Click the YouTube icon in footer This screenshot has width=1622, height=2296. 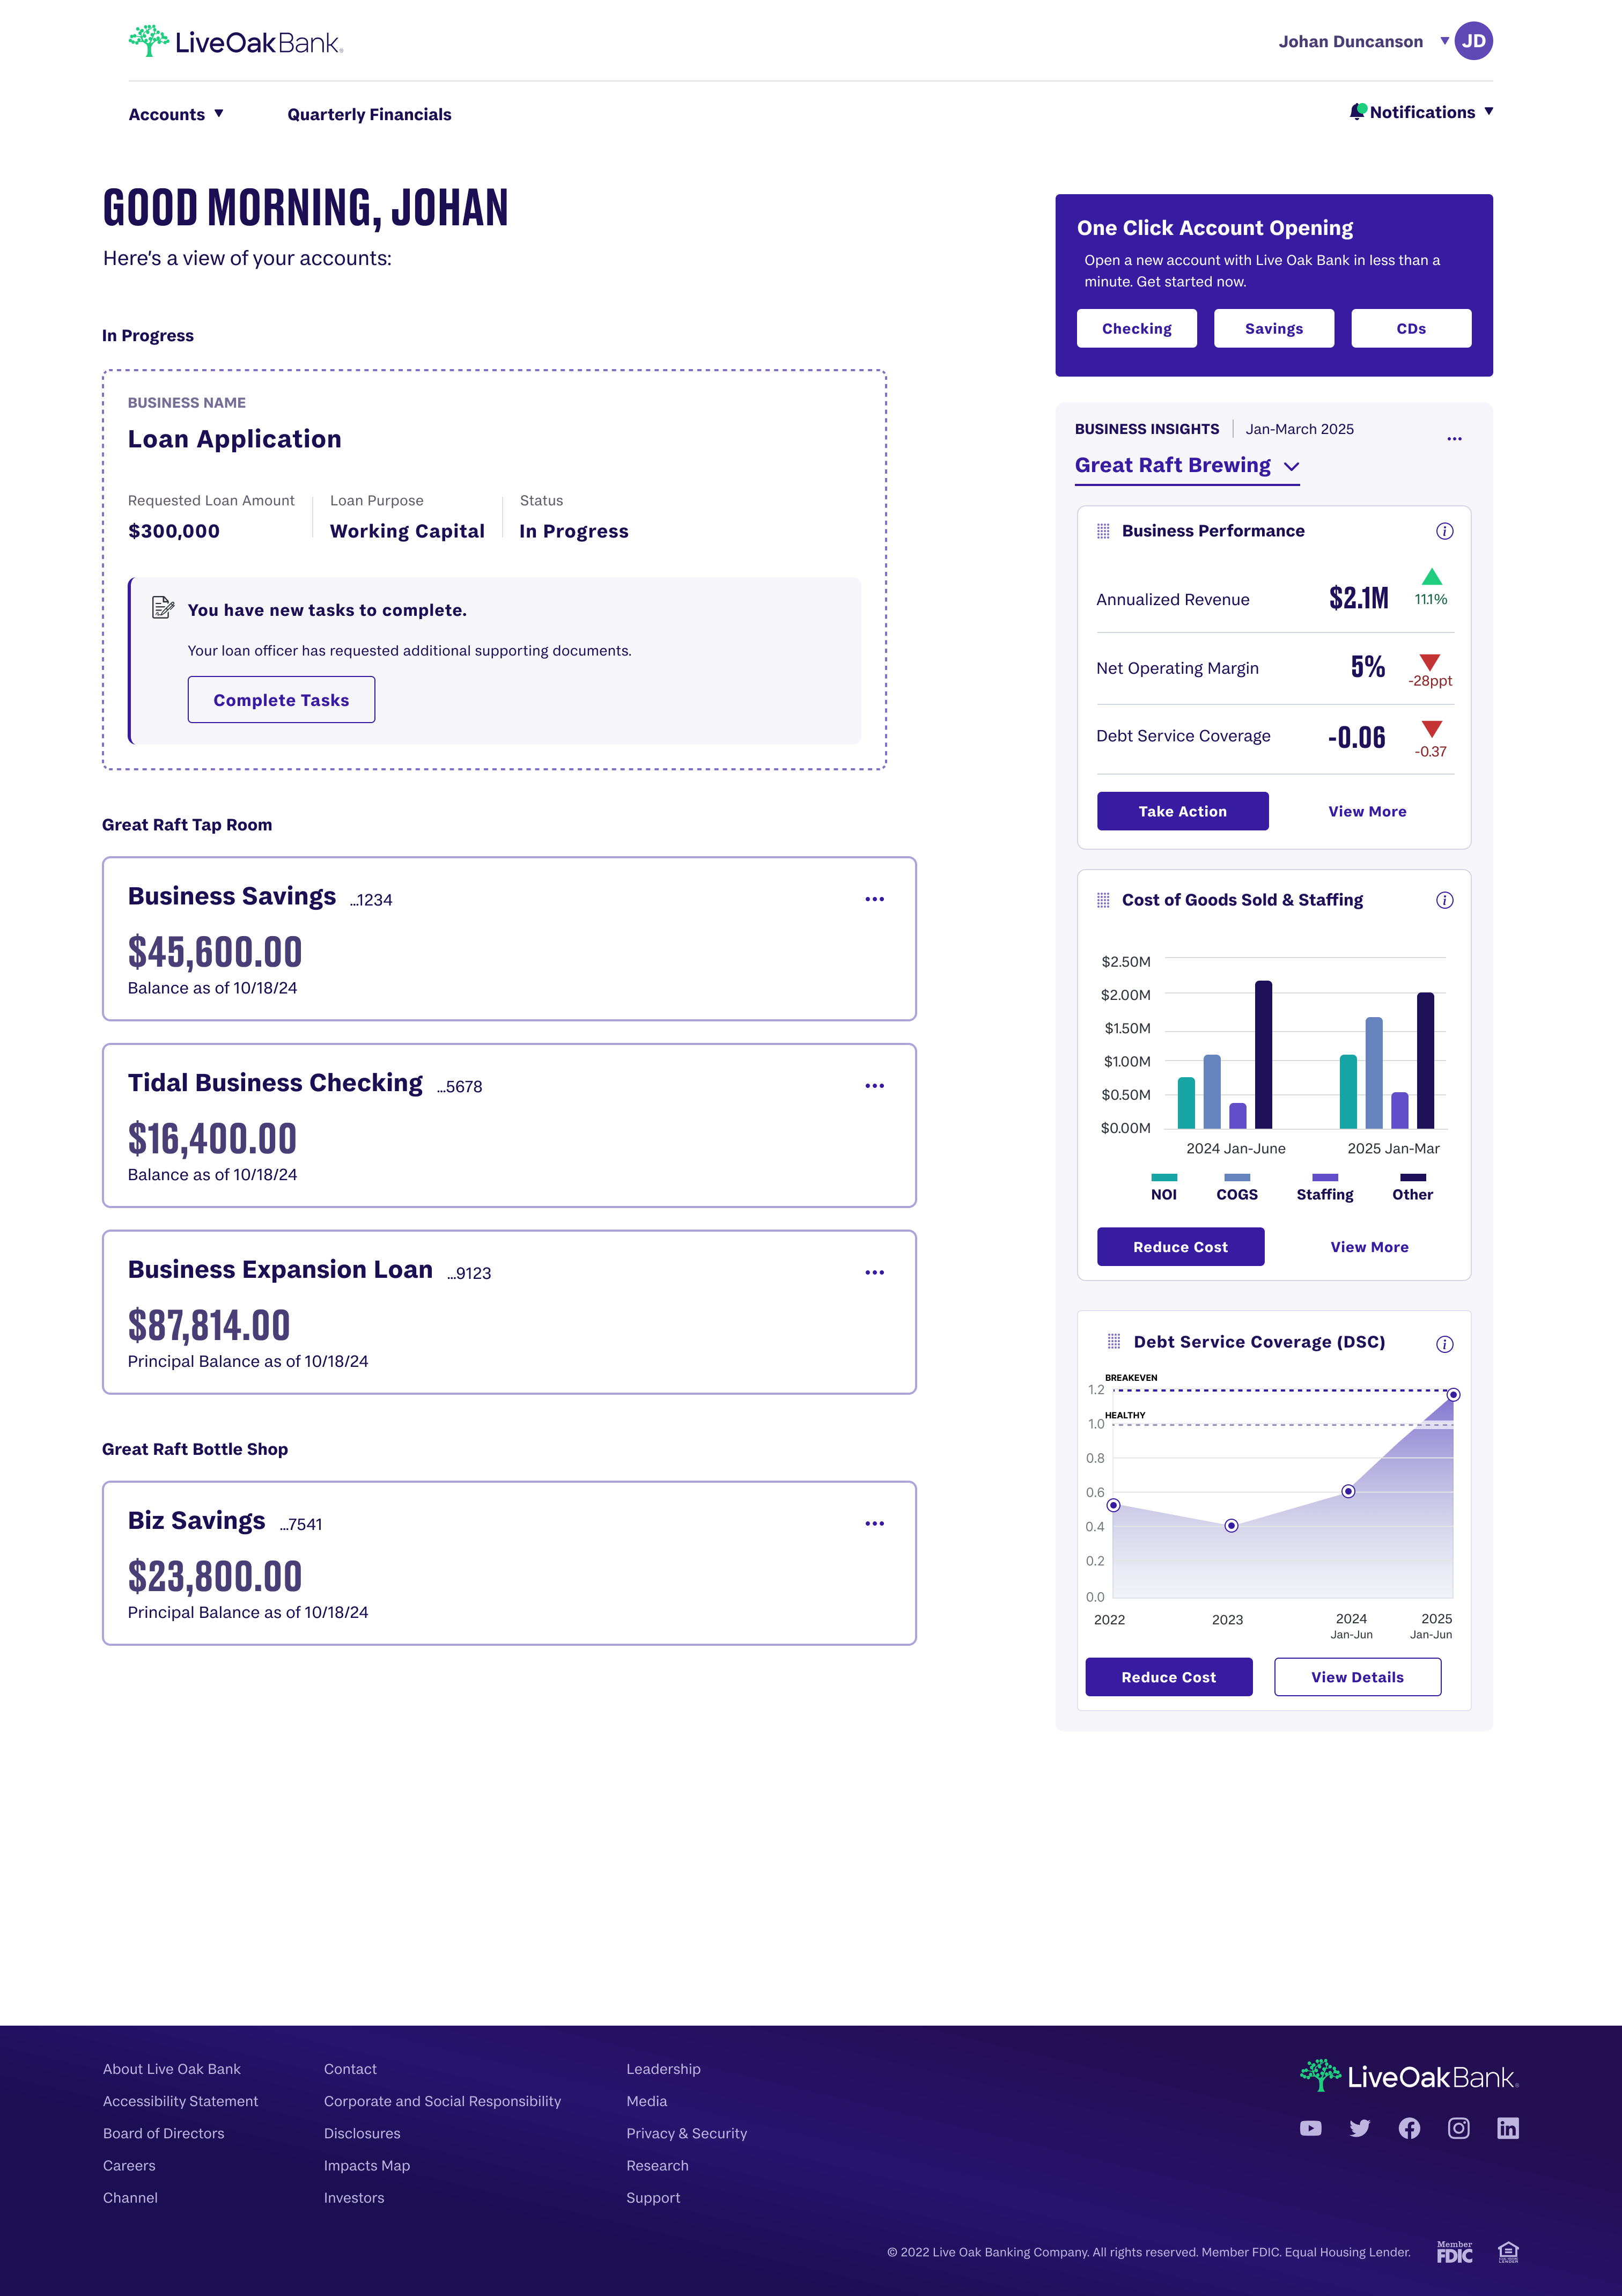pyautogui.click(x=1310, y=2128)
